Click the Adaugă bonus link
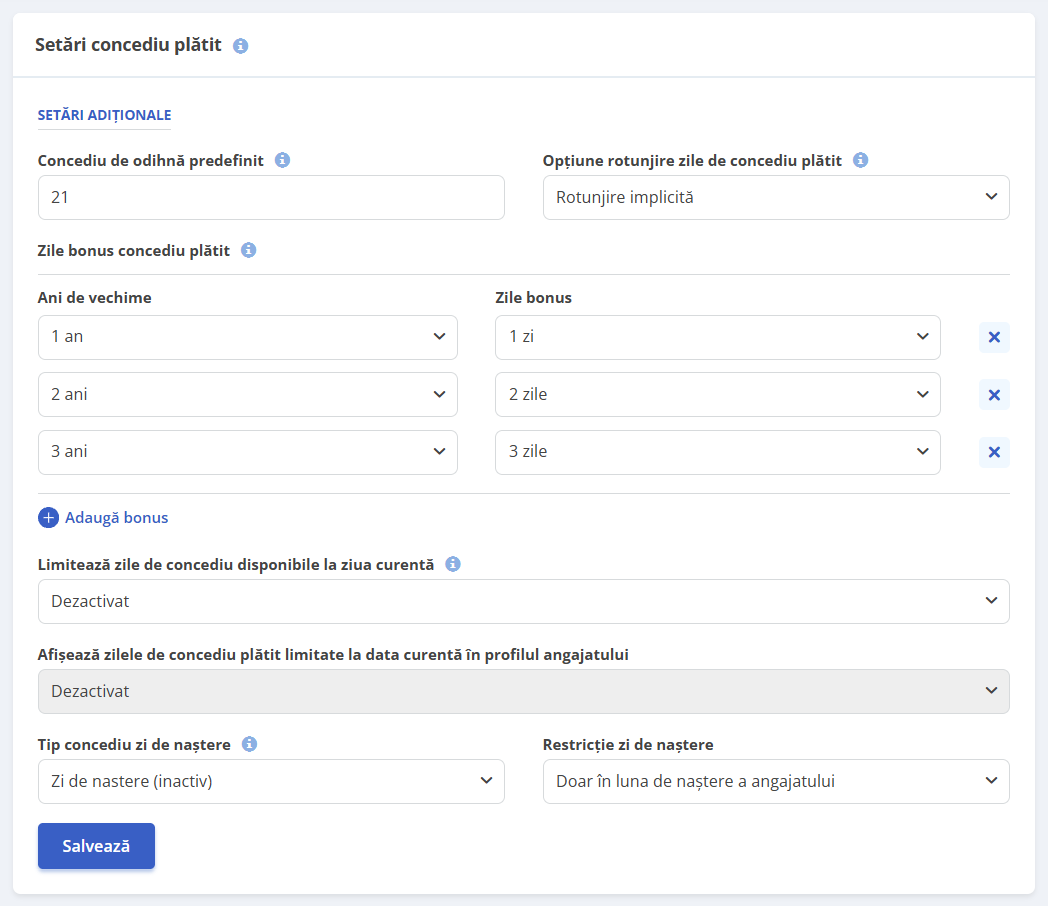 tap(116, 518)
